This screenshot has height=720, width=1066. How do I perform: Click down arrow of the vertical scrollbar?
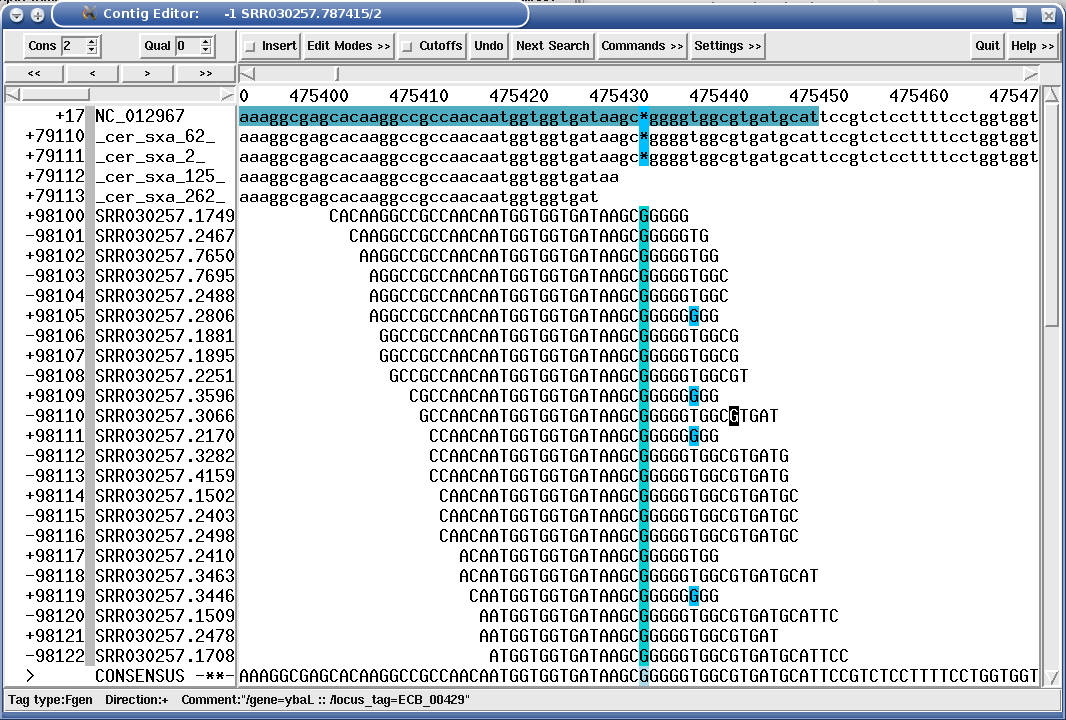click(1051, 677)
